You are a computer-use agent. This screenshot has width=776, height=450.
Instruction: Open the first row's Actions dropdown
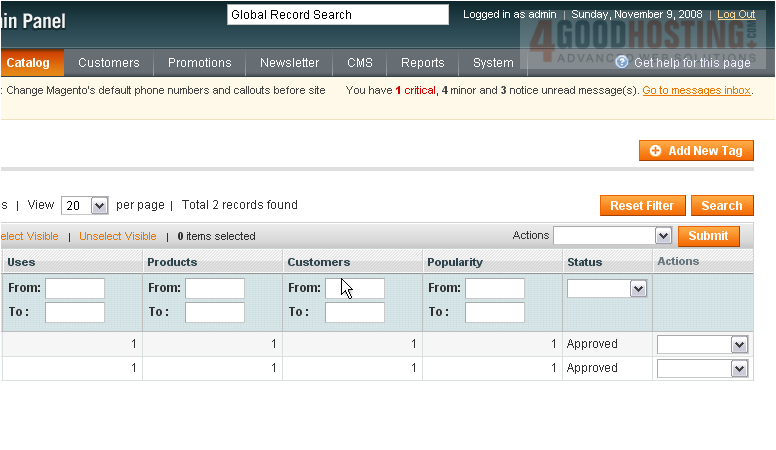[702, 344]
